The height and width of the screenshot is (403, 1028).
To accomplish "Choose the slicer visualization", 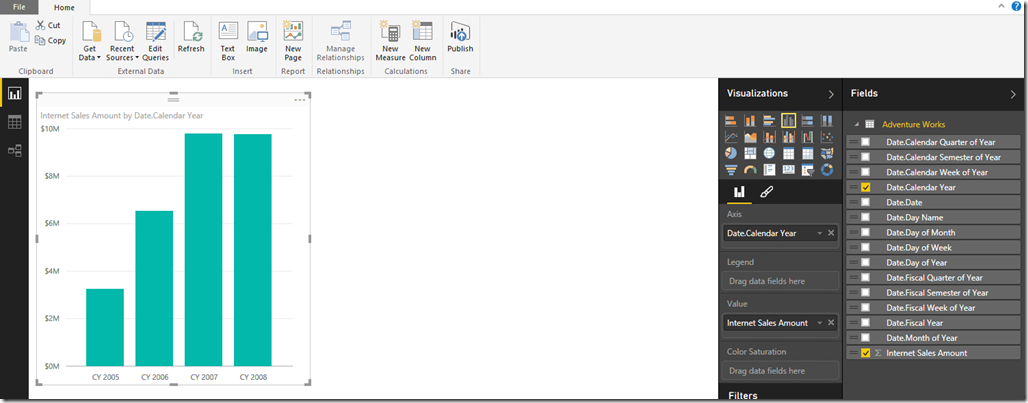I will click(808, 170).
